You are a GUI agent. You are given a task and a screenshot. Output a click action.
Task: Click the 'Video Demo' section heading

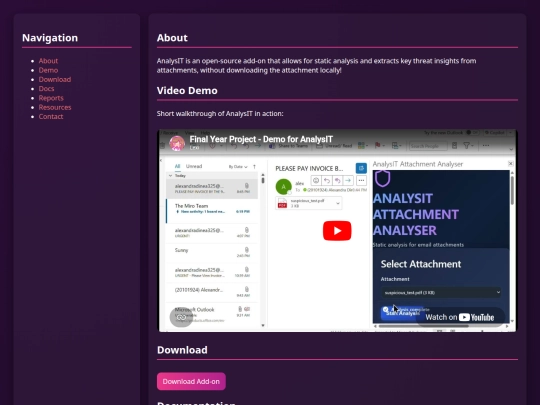pyautogui.click(x=187, y=91)
